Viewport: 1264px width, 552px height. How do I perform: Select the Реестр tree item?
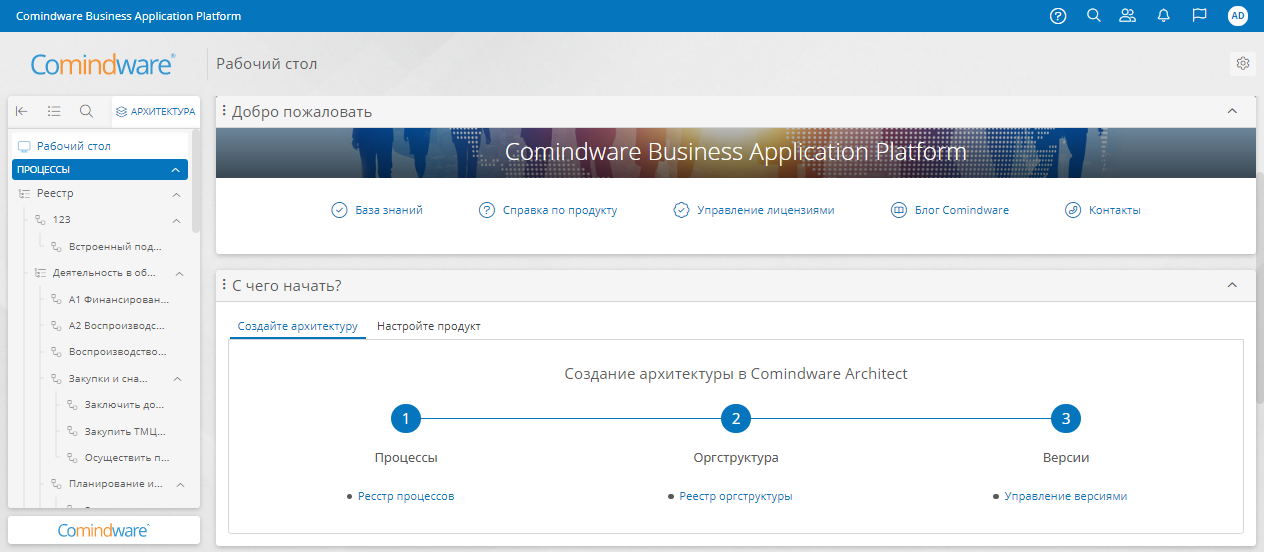55,193
